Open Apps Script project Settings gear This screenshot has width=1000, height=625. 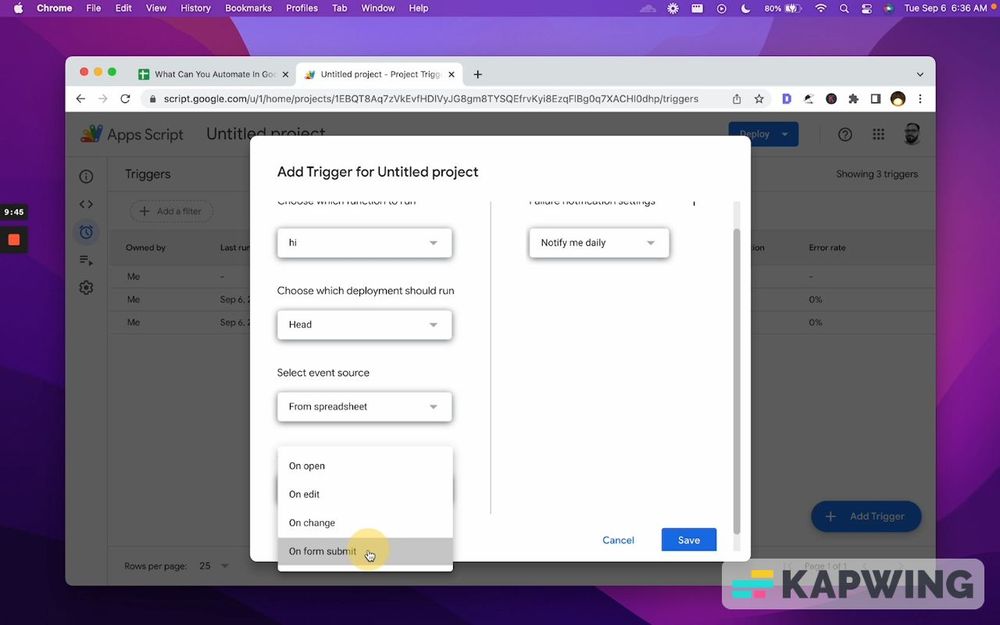coord(86,287)
